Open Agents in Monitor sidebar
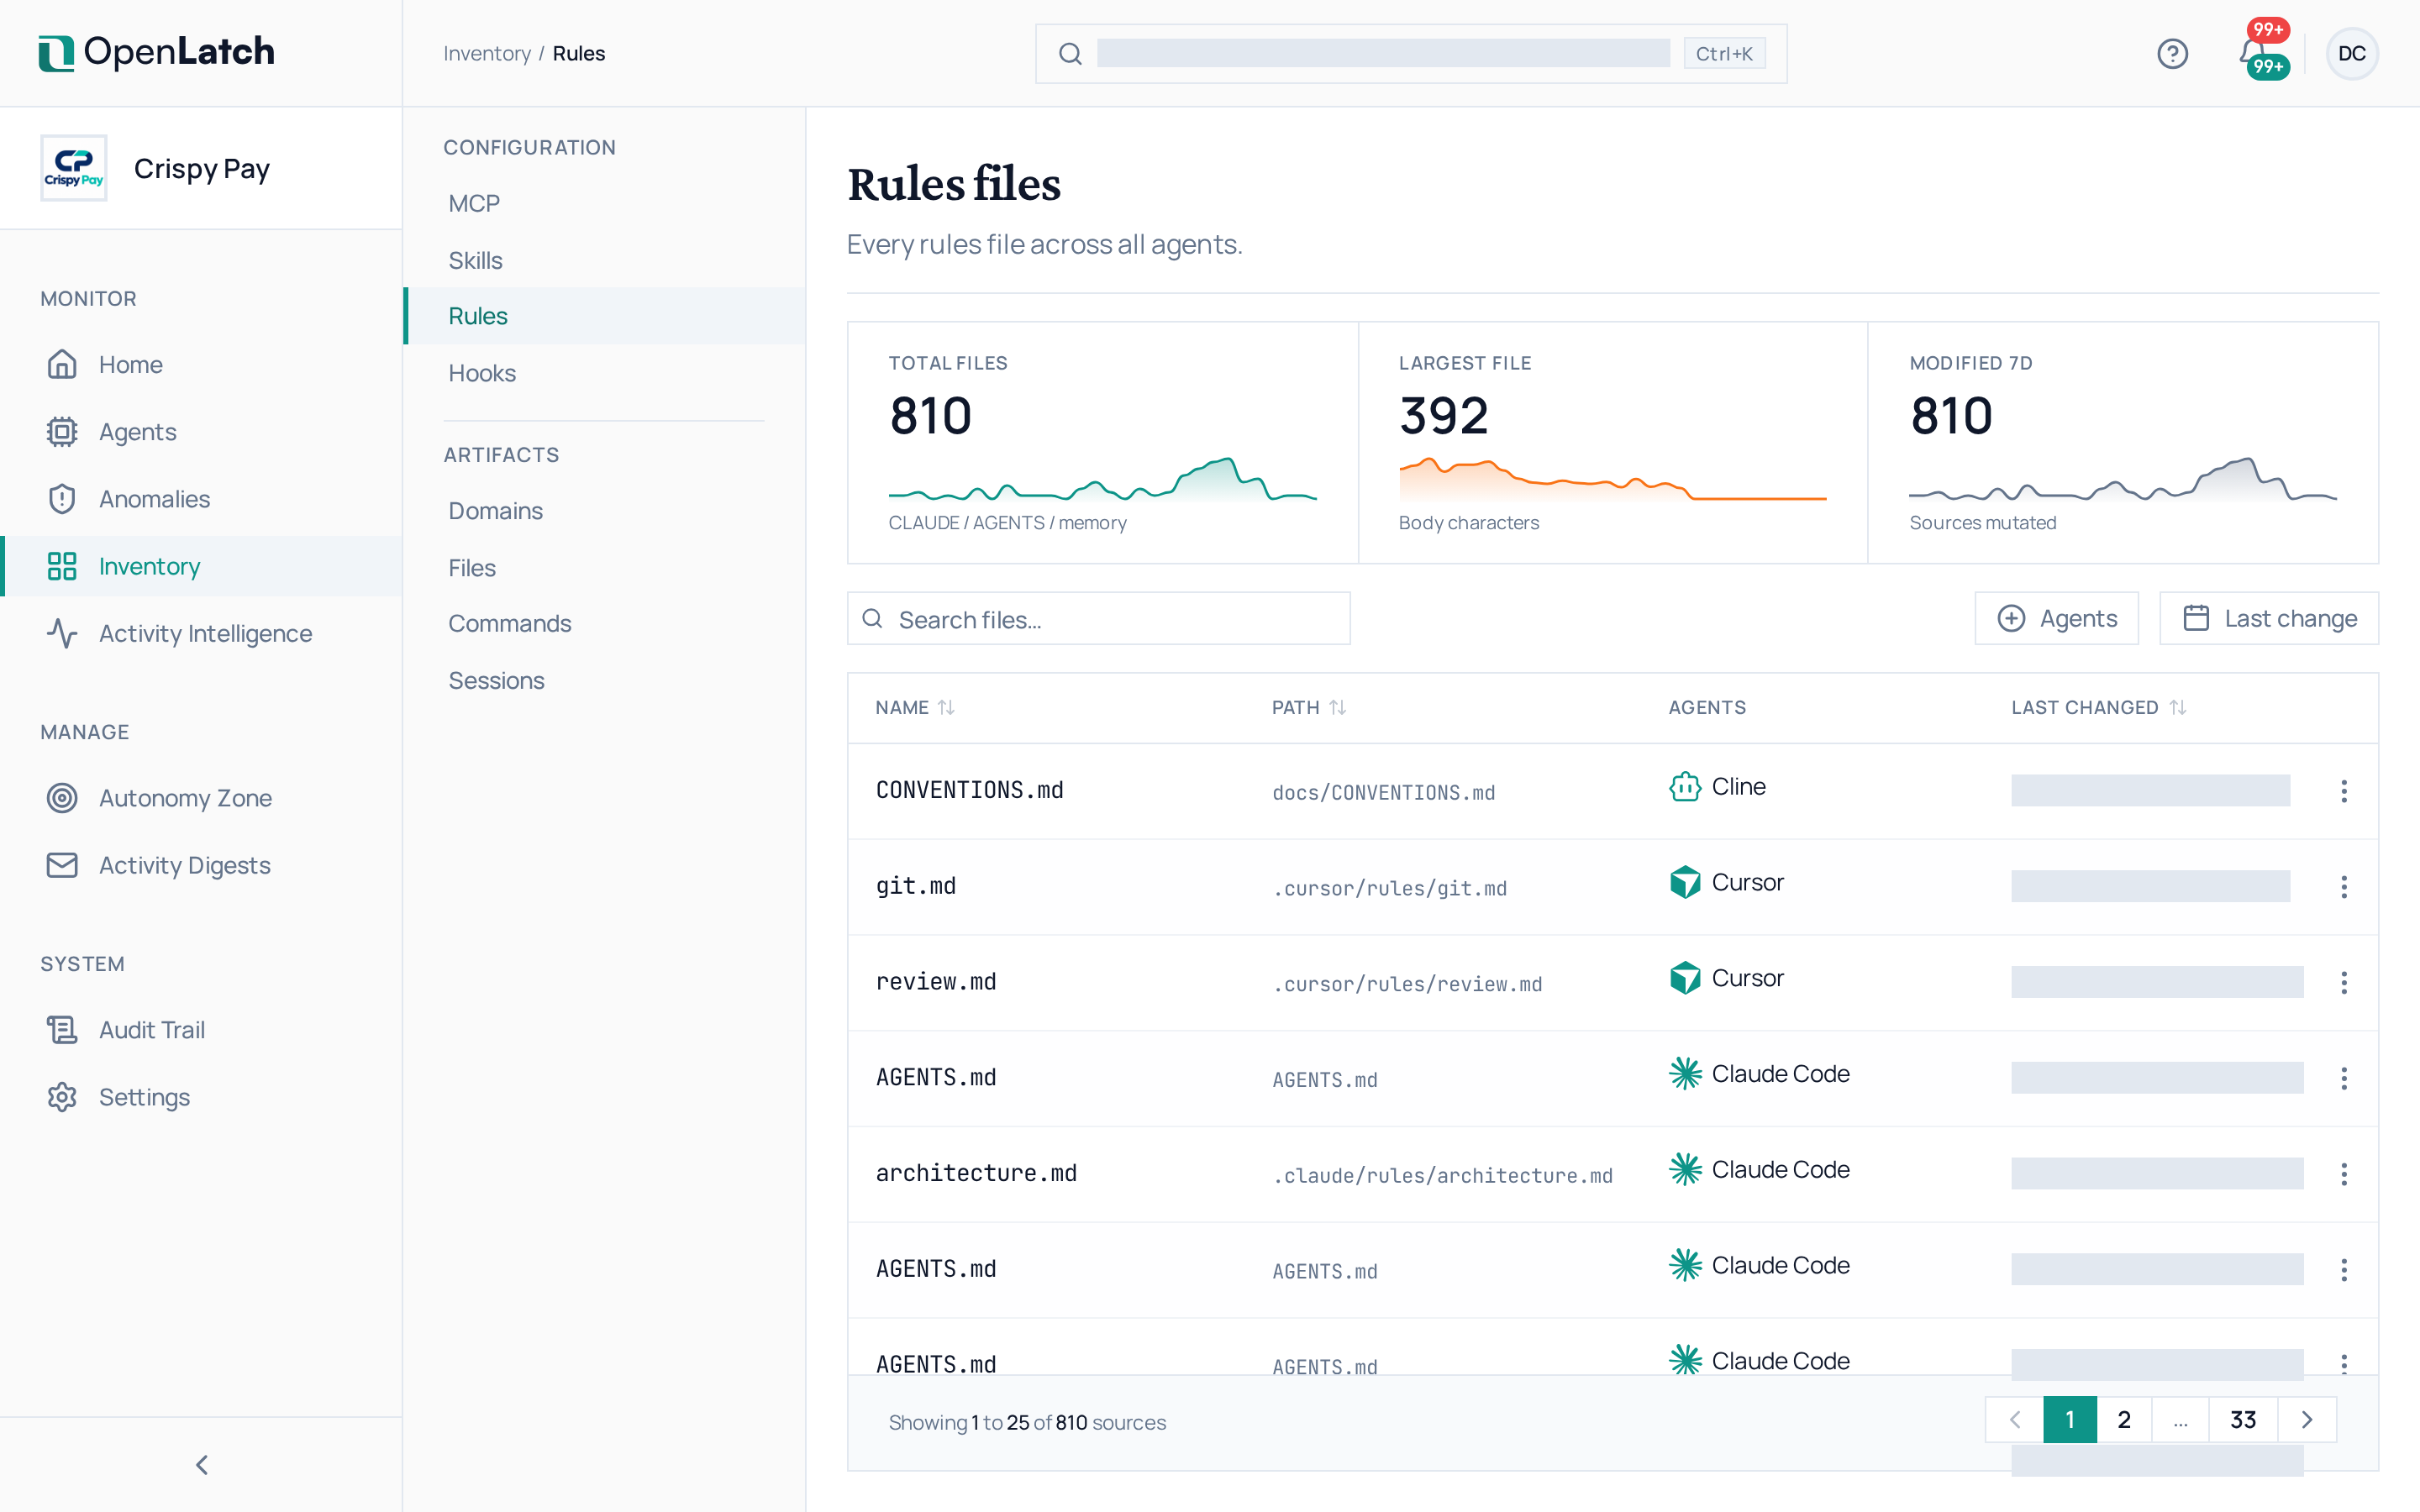The height and width of the screenshot is (1512, 2420). tap(202, 431)
